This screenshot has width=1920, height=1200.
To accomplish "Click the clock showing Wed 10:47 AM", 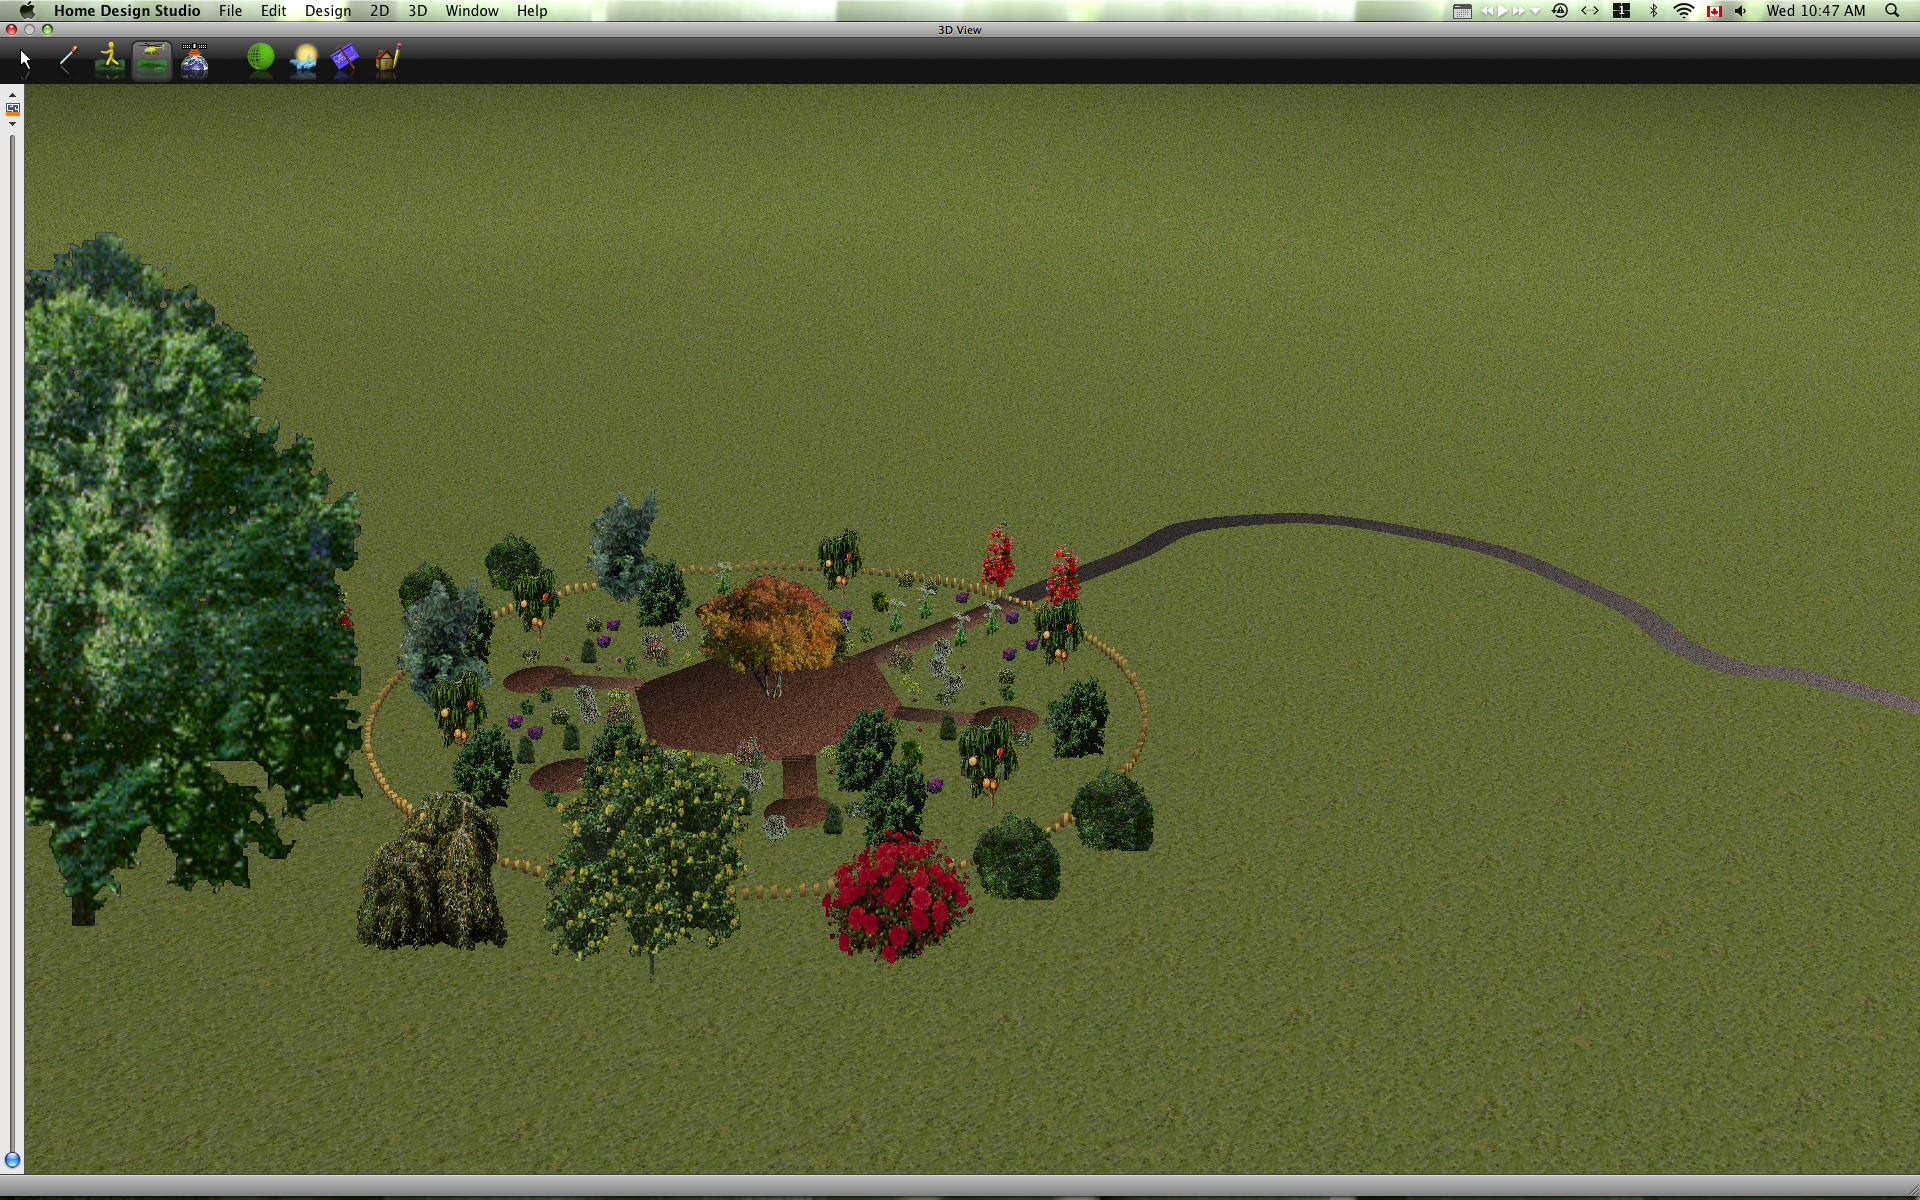I will pyautogui.click(x=1815, y=11).
